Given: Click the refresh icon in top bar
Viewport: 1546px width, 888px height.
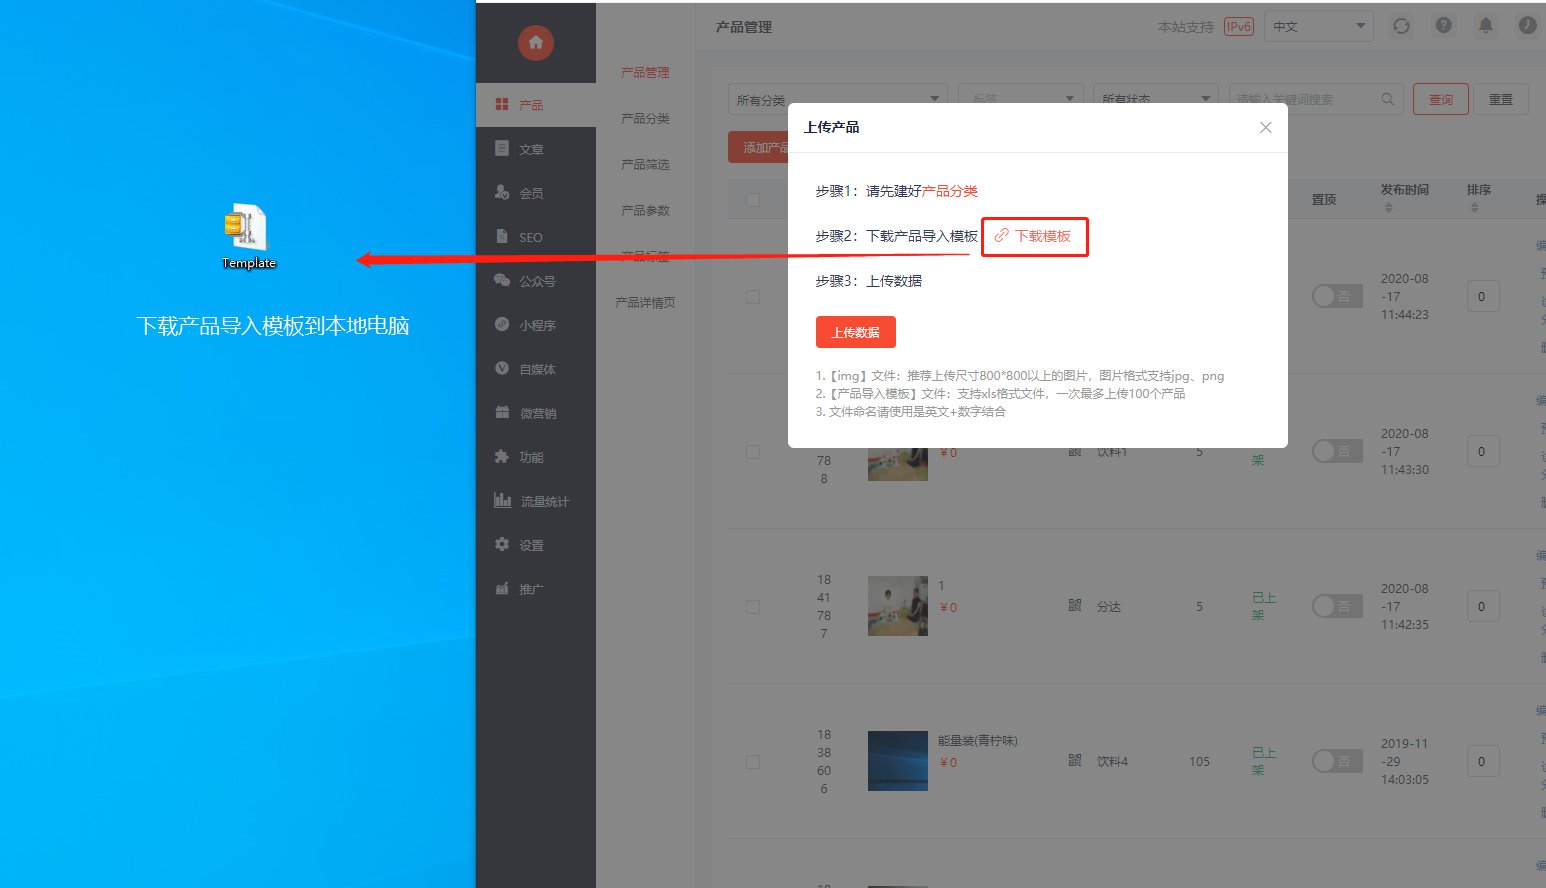Looking at the screenshot, I should click(1401, 26).
